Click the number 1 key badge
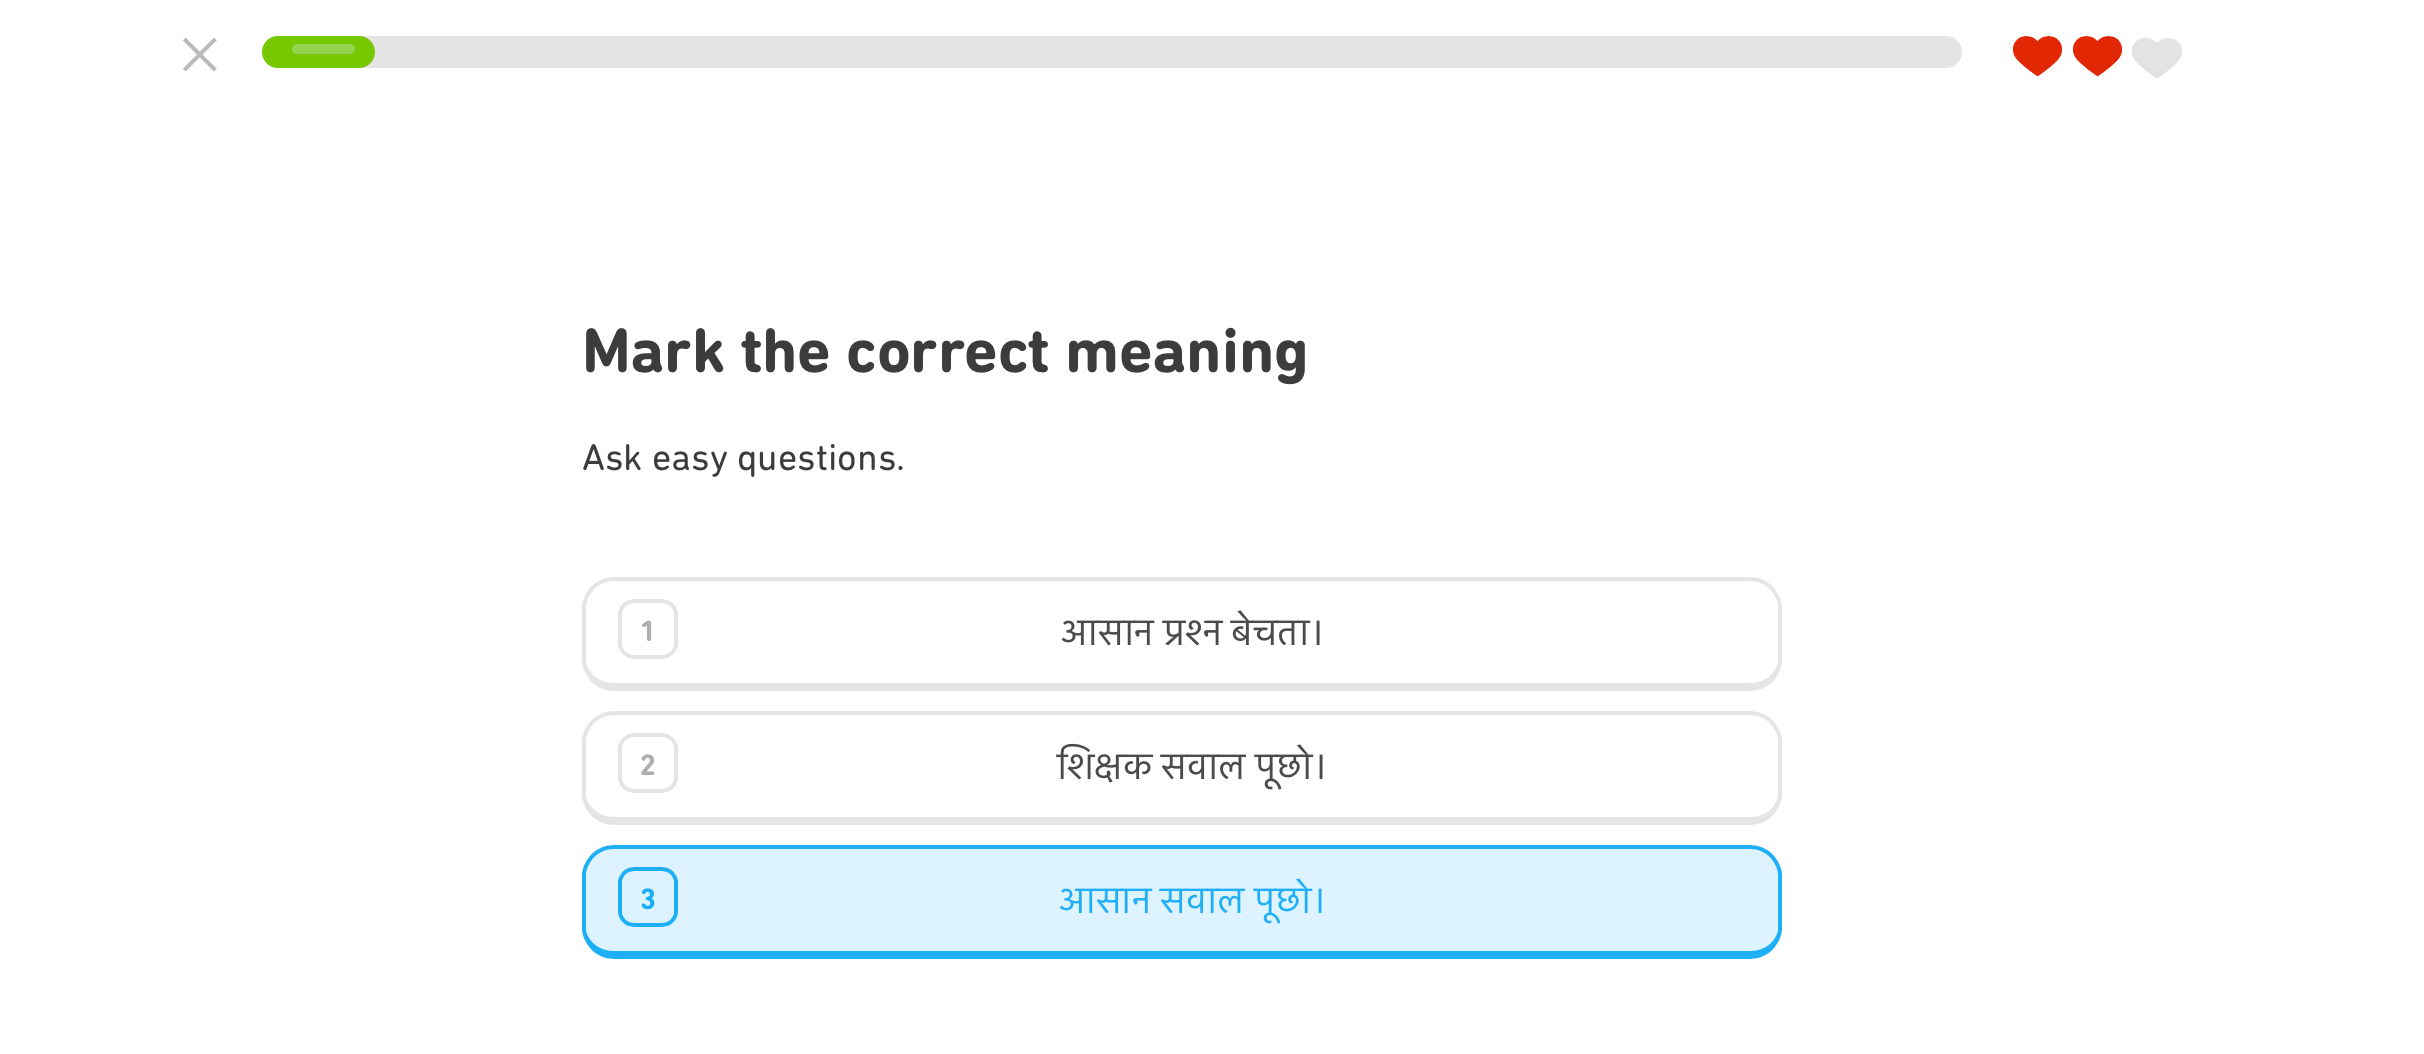The height and width of the screenshot is (1054, 2424). pos(648,629)
